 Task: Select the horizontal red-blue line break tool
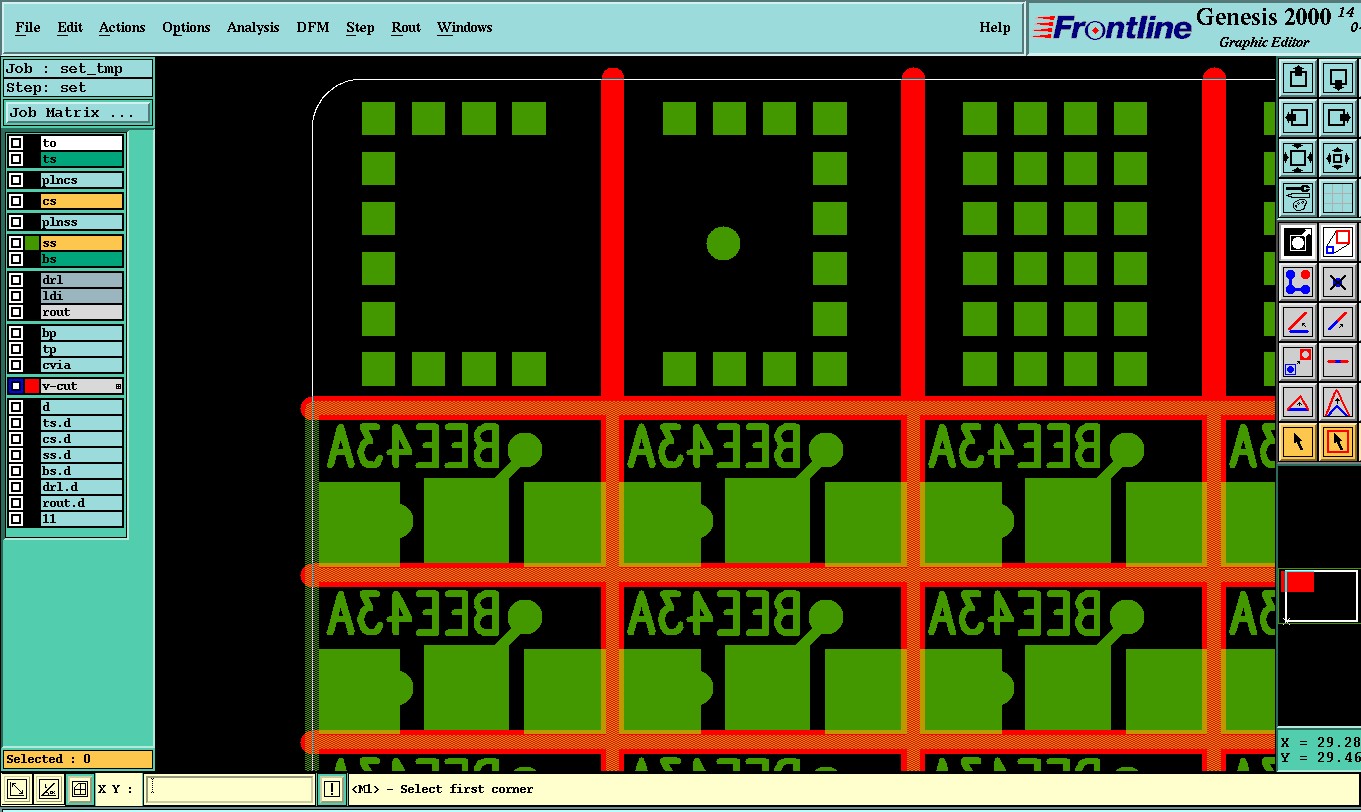(x=1338, y=362)
